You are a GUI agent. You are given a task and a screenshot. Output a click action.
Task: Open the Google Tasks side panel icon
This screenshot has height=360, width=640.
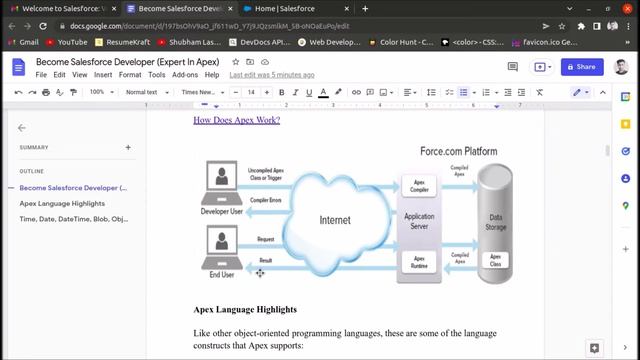point(625,151)
